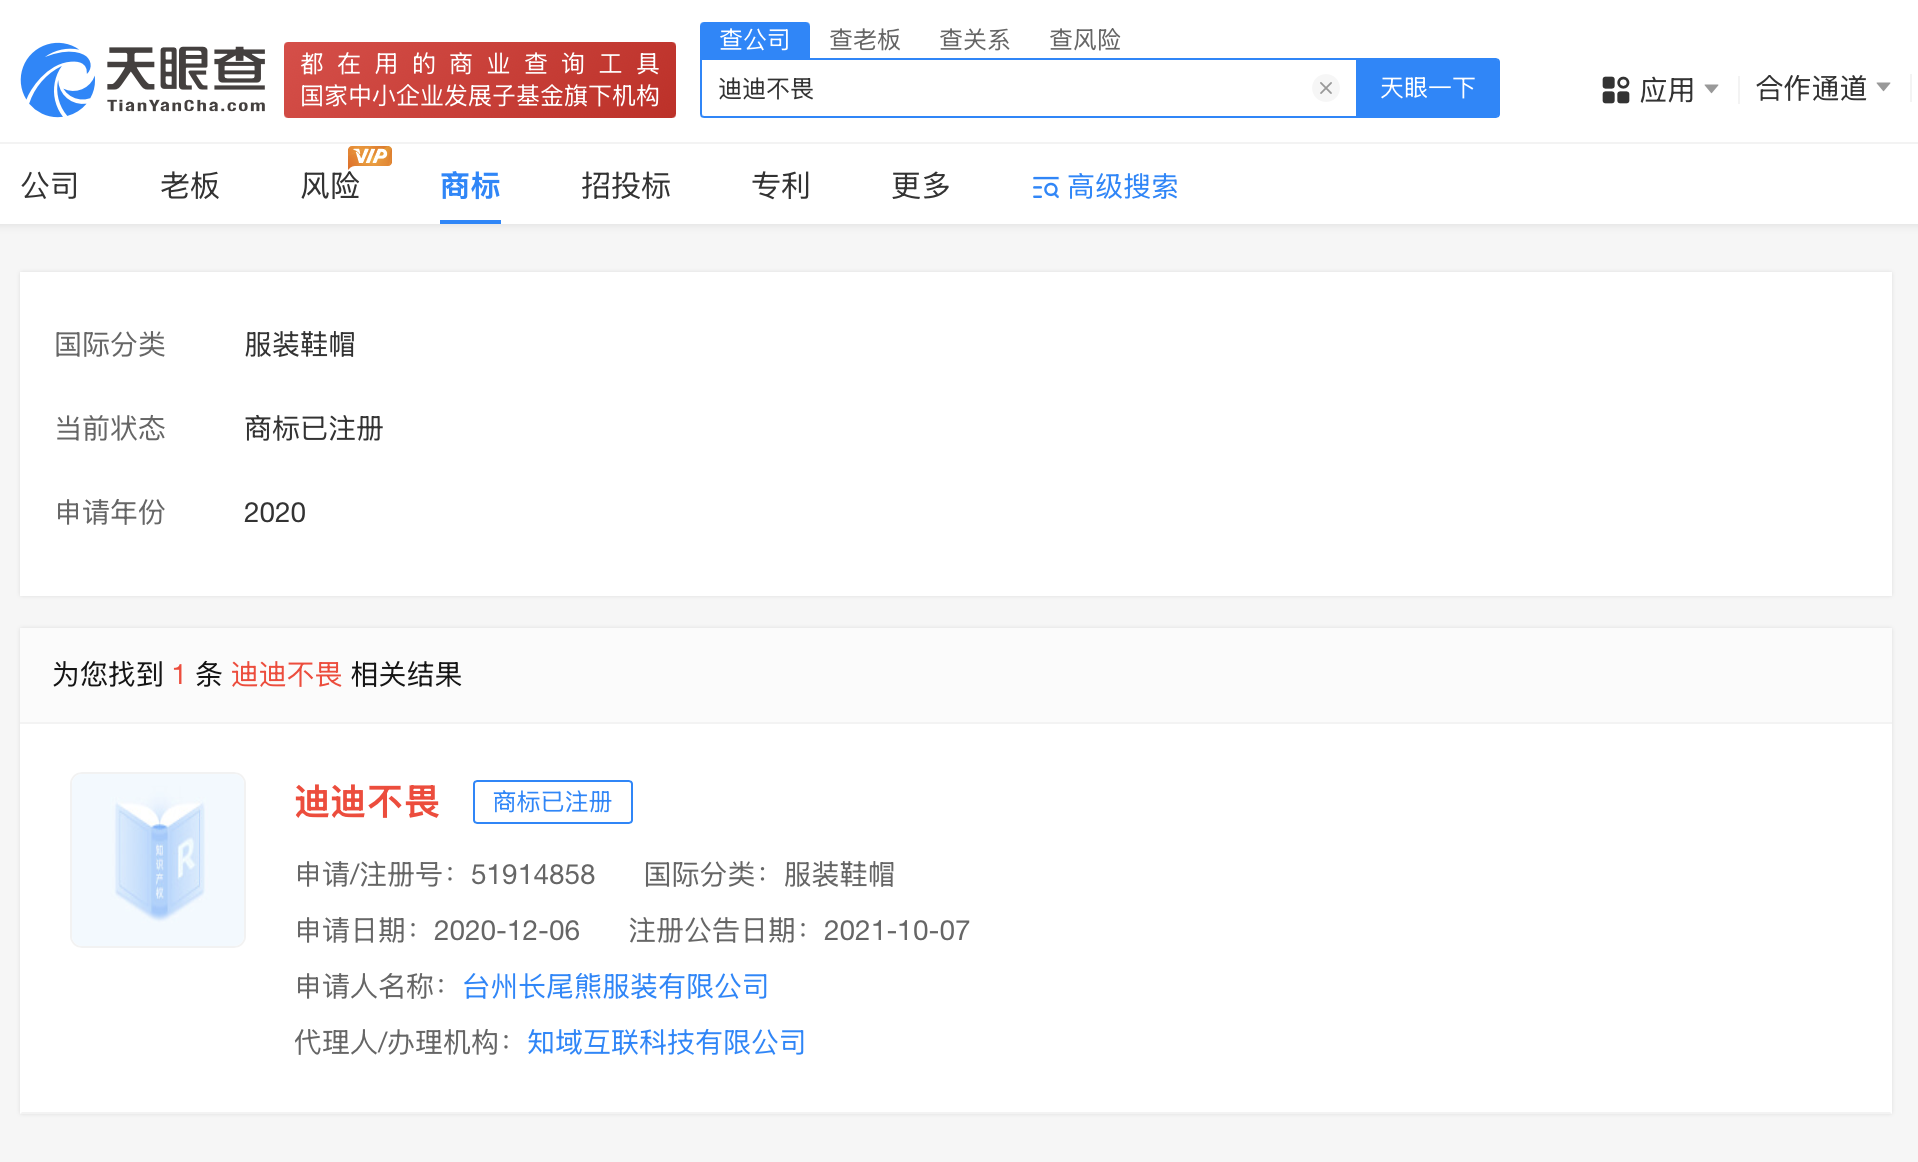Screen dimensions: 1918x1162
Task: Click the registration number 51914858
Action: click(x=533, y=875)
